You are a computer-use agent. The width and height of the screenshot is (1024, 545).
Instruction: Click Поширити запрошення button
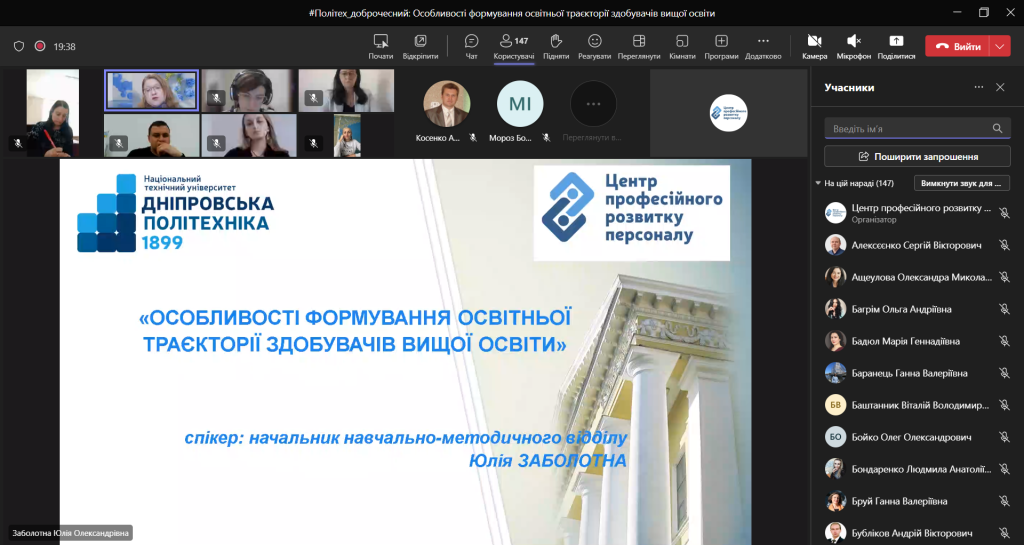point(917,157)
